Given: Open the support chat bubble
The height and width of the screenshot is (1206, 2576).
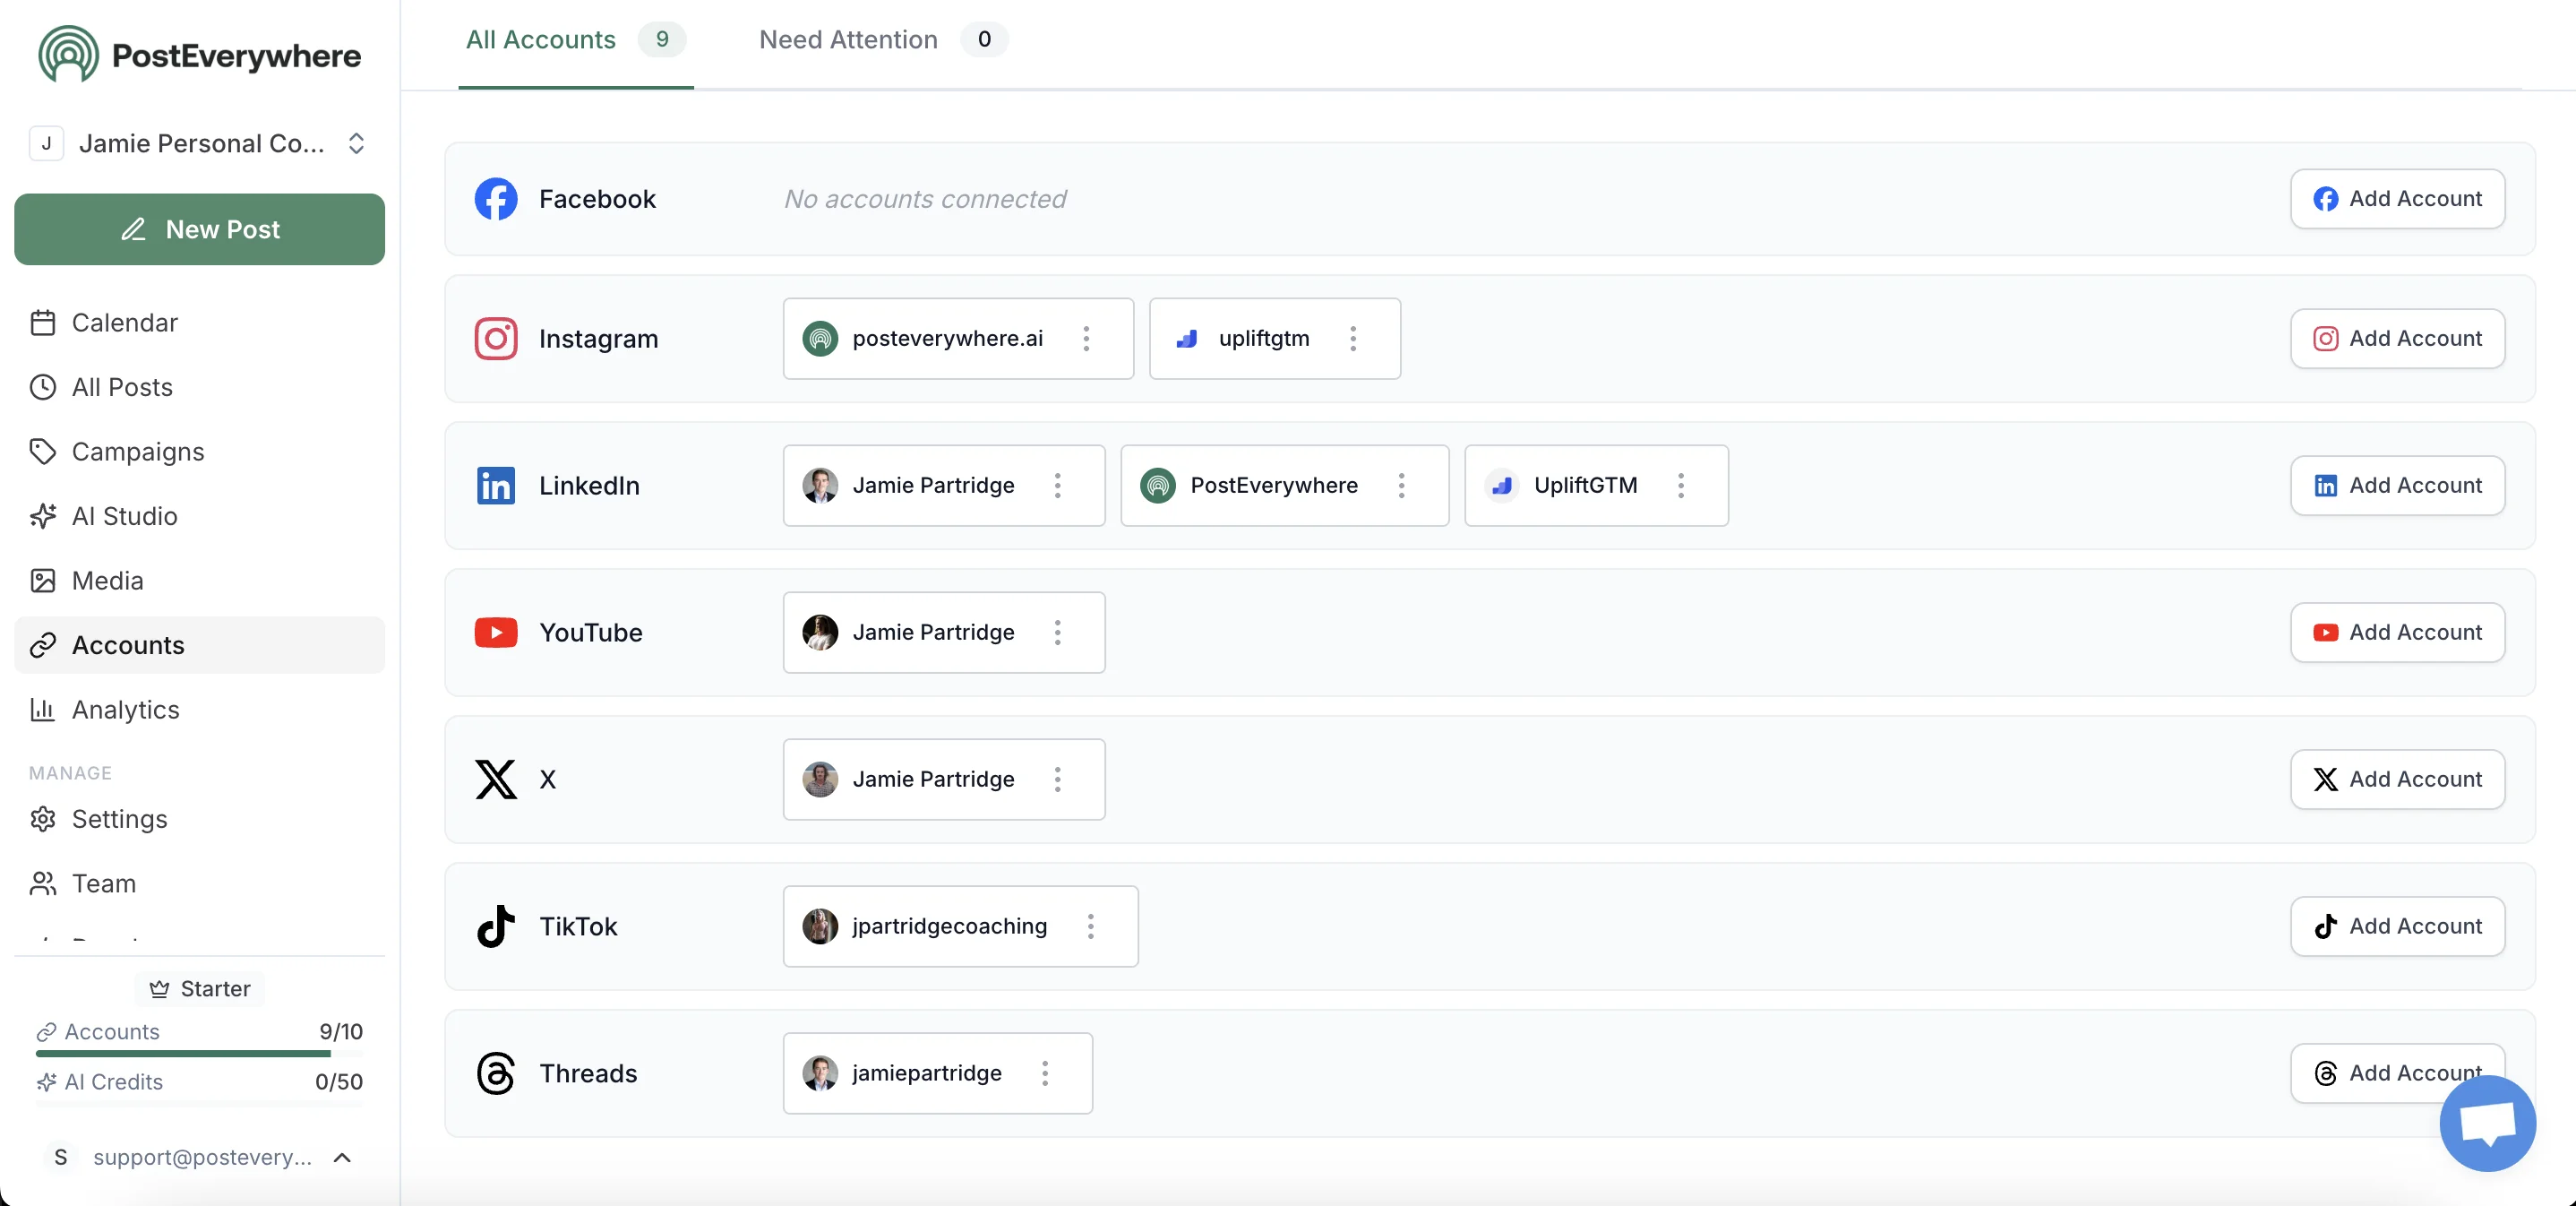Looking at the screenshot, I should [2487, 1124].
